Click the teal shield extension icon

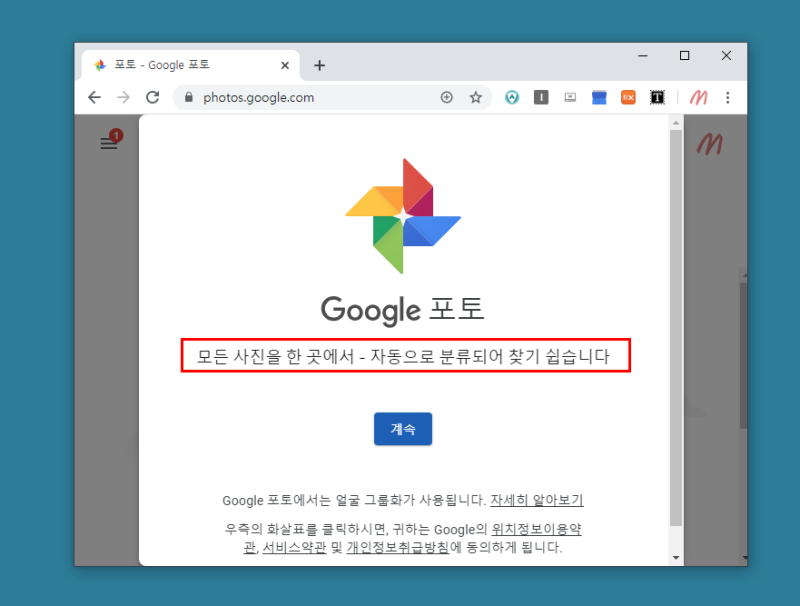[x=512, y=97]
